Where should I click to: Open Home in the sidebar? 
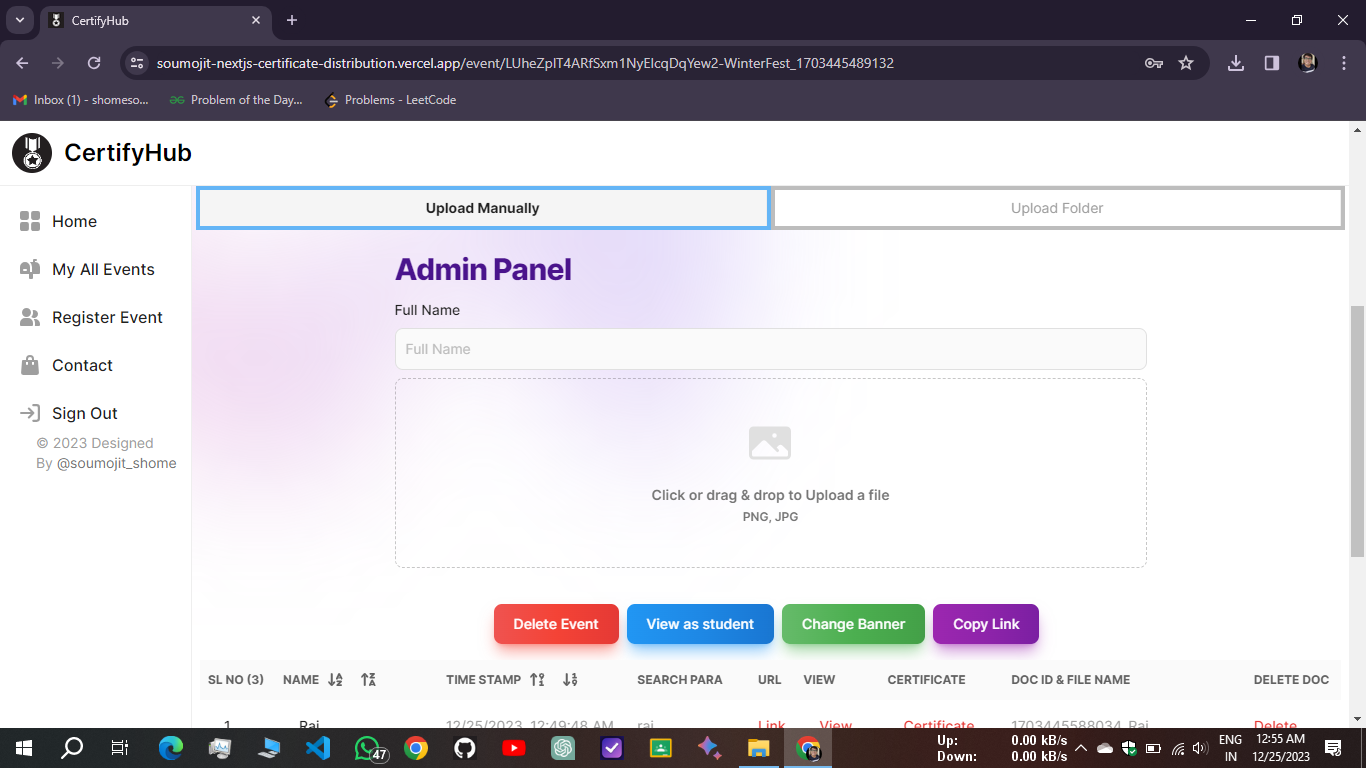tap(74, 221)
